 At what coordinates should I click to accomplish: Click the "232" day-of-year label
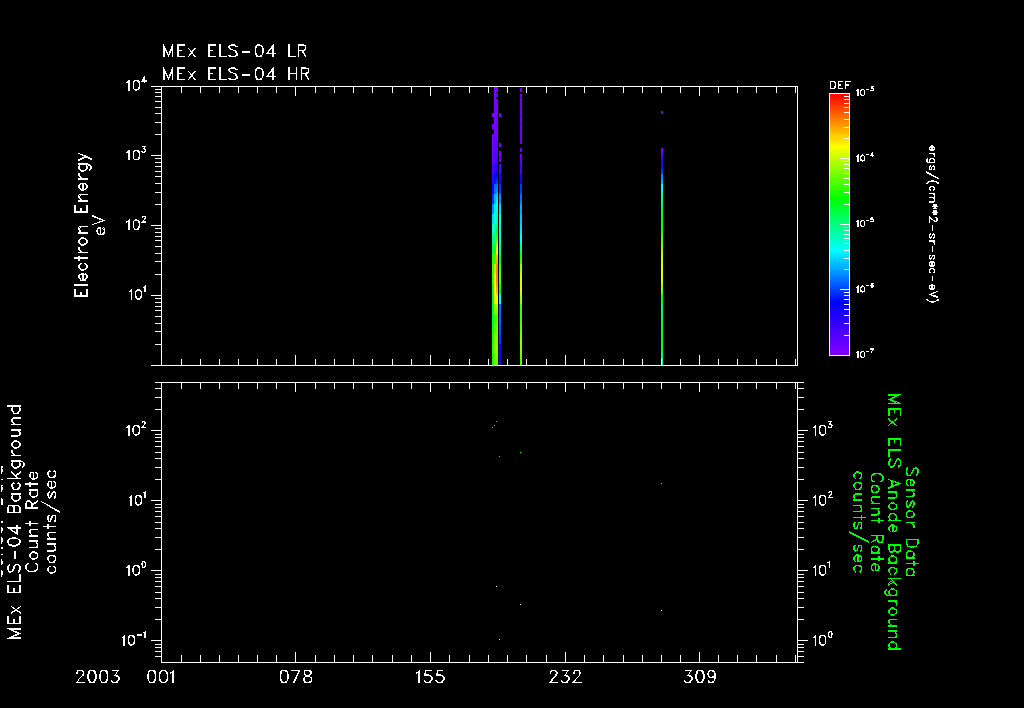(565, 677)
